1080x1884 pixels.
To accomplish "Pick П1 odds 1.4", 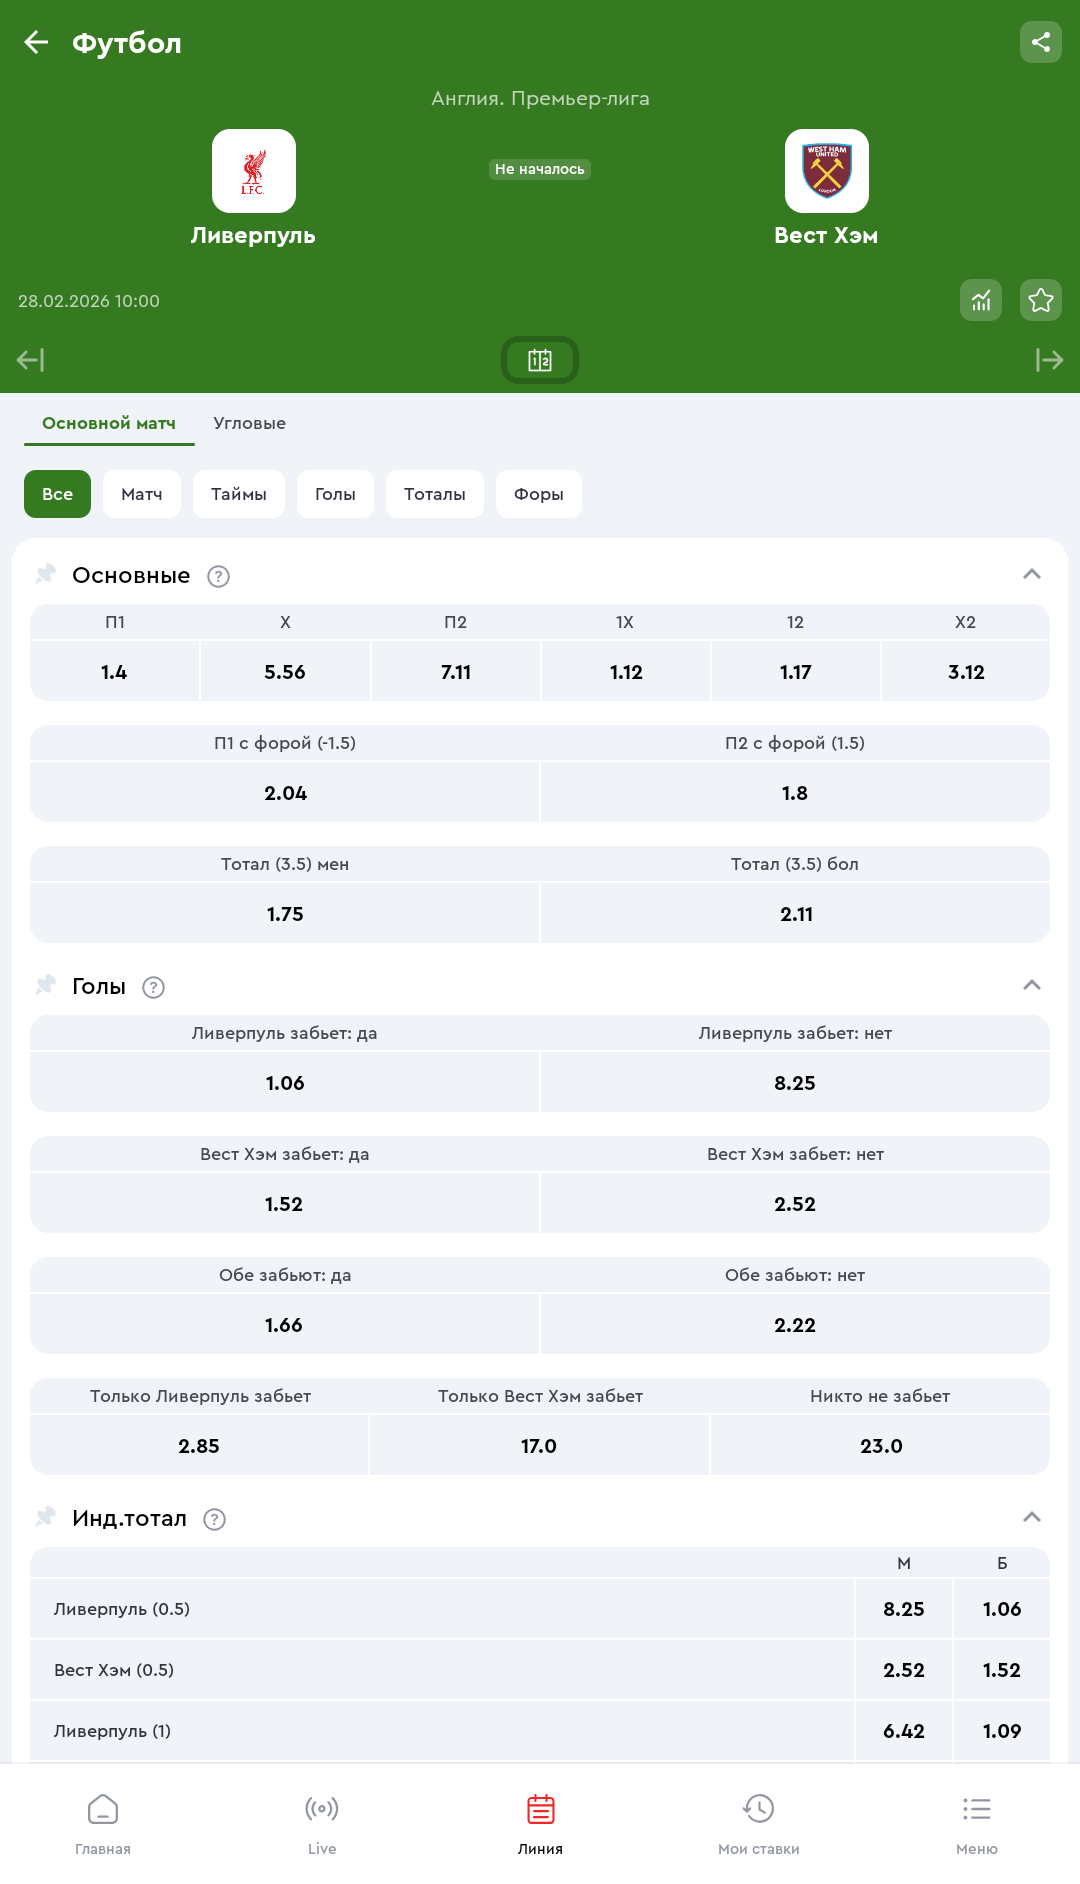I will click(x=114, y=672).
